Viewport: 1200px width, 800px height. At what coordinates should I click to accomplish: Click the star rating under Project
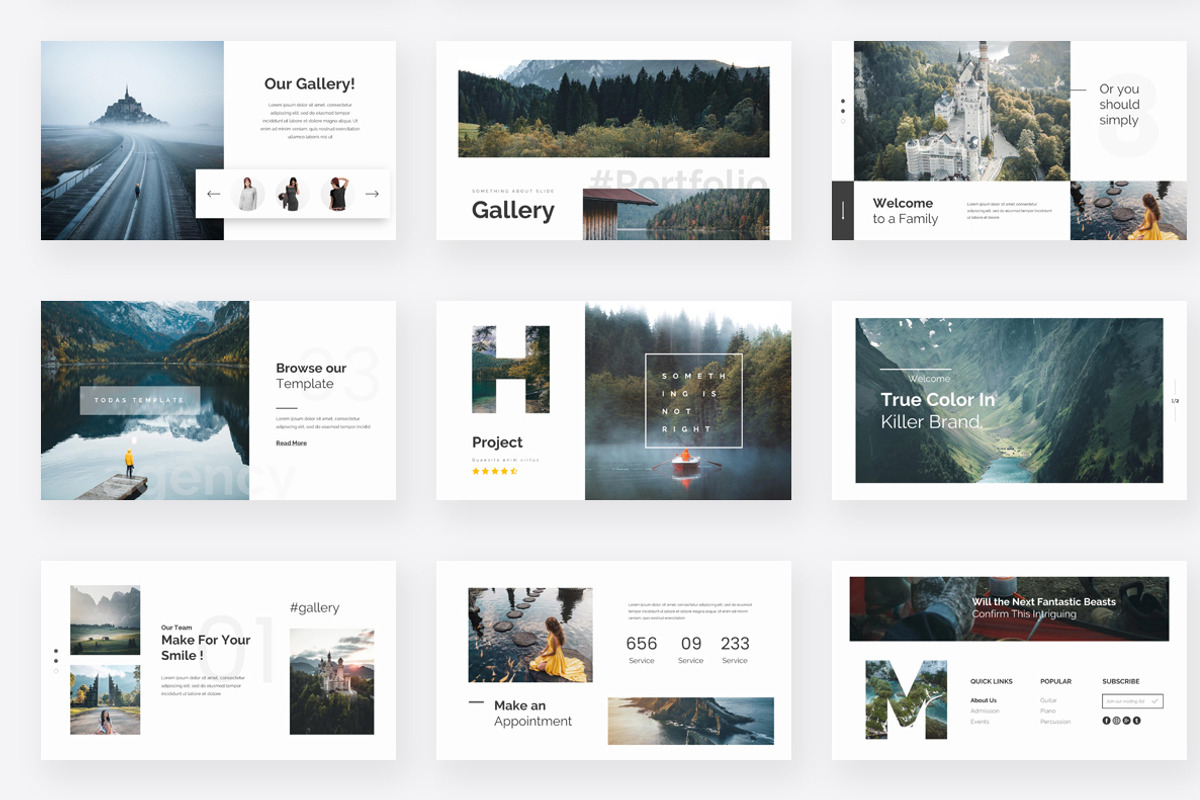494,471
